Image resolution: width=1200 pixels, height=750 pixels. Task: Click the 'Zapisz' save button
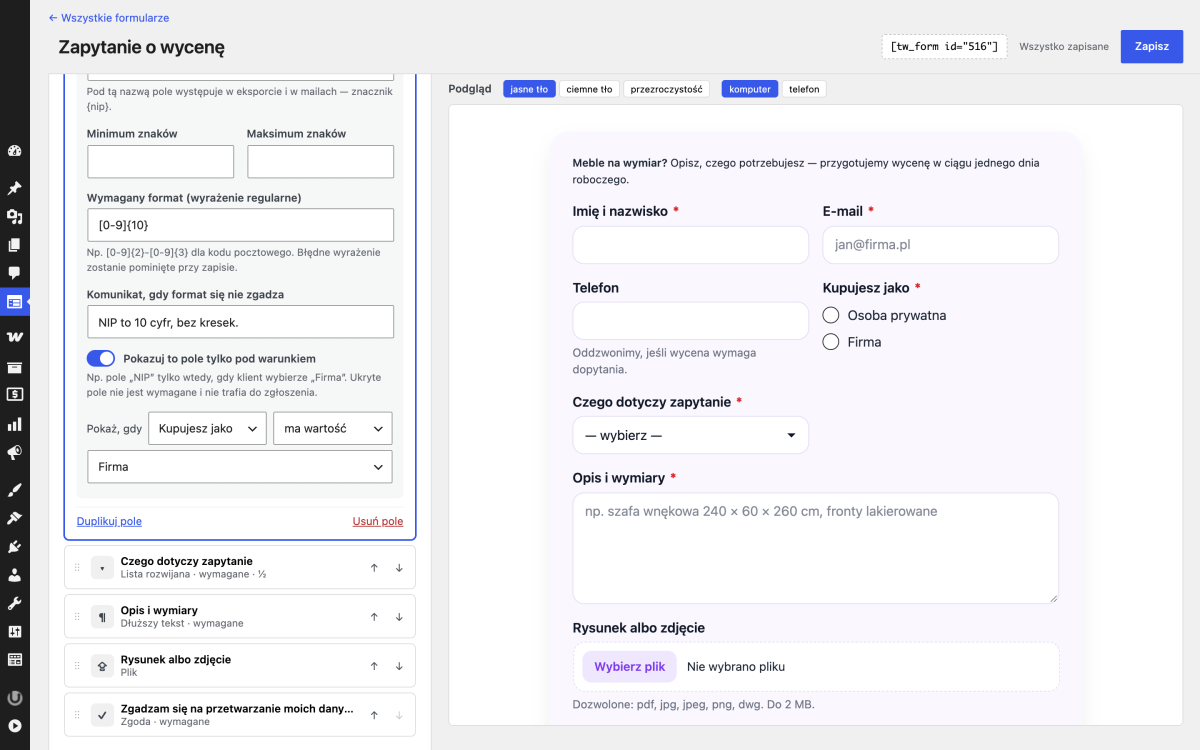[1151, 46]
